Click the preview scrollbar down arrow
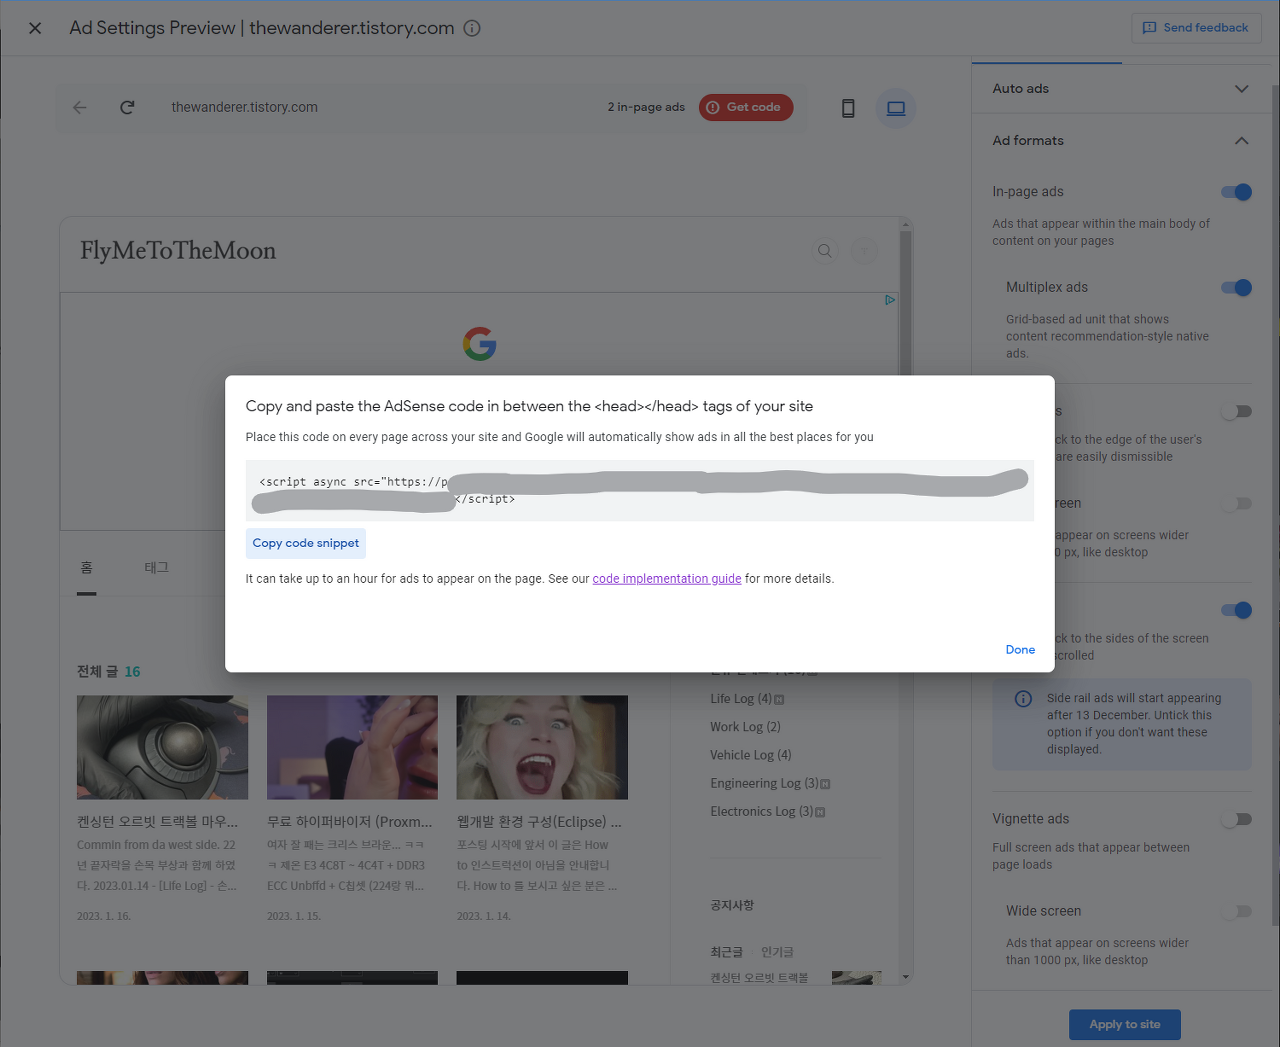This screenshot has height=1047, width=1280. (906, 977)
